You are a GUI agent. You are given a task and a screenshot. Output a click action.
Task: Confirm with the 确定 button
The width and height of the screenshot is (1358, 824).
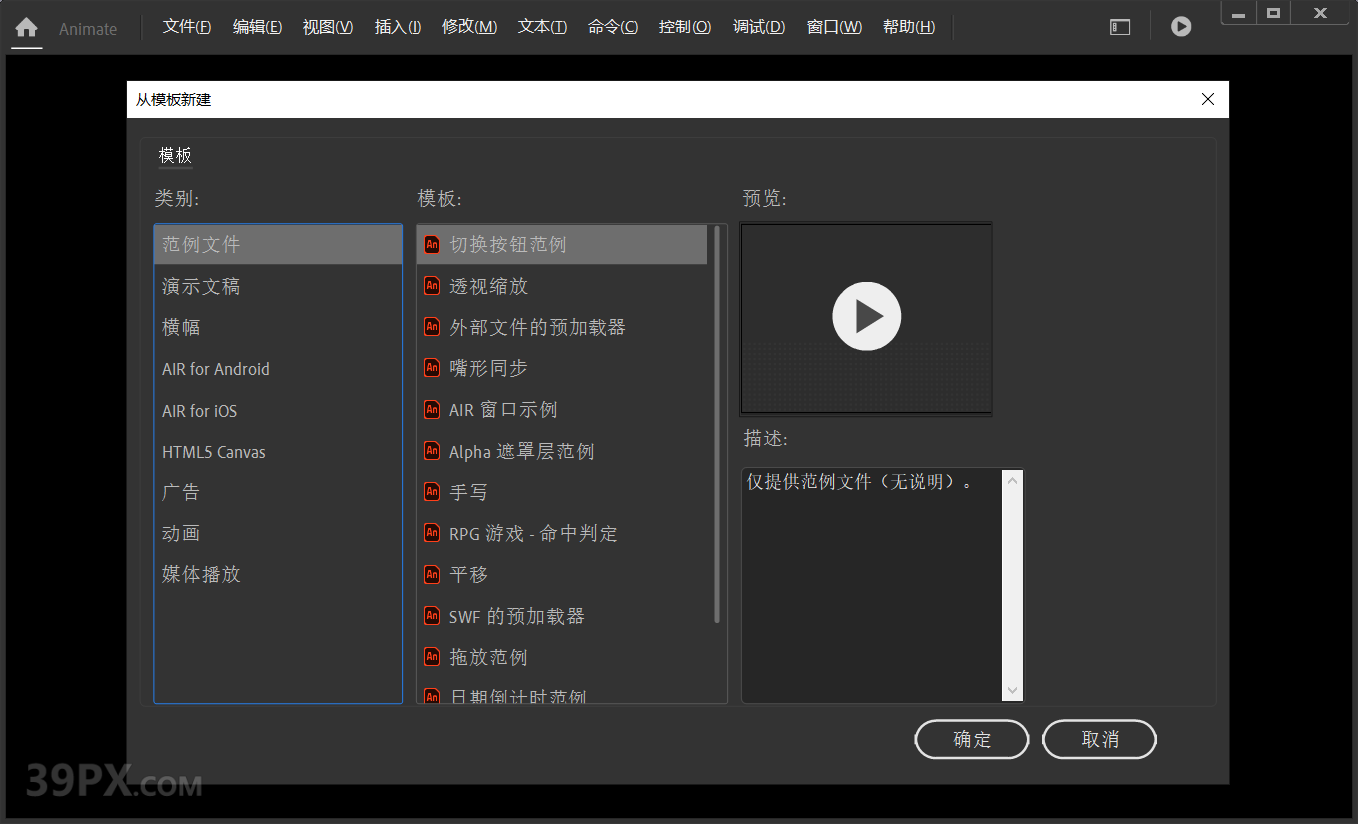[x=972, y=739]
